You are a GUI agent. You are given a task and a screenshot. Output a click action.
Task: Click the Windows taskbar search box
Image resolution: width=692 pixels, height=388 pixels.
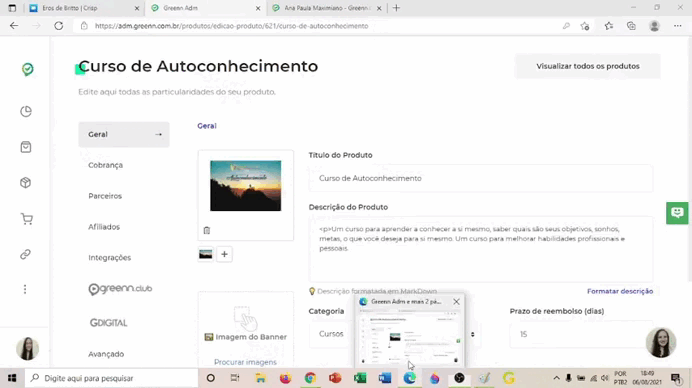[x=111, y=378]
